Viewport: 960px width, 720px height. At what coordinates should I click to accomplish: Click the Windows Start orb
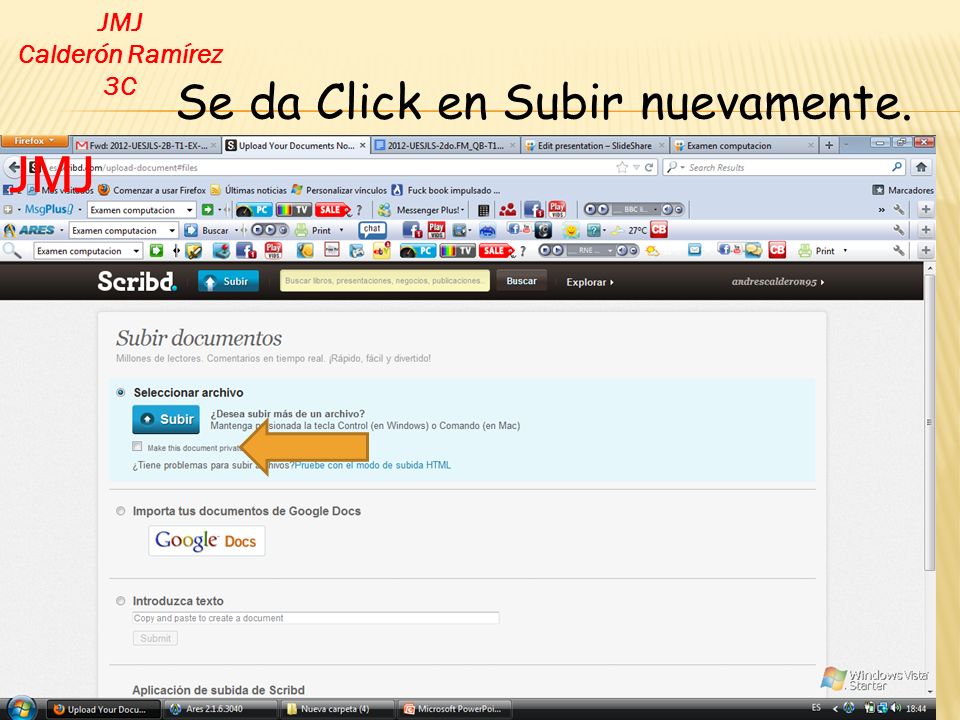pos(22,708)
